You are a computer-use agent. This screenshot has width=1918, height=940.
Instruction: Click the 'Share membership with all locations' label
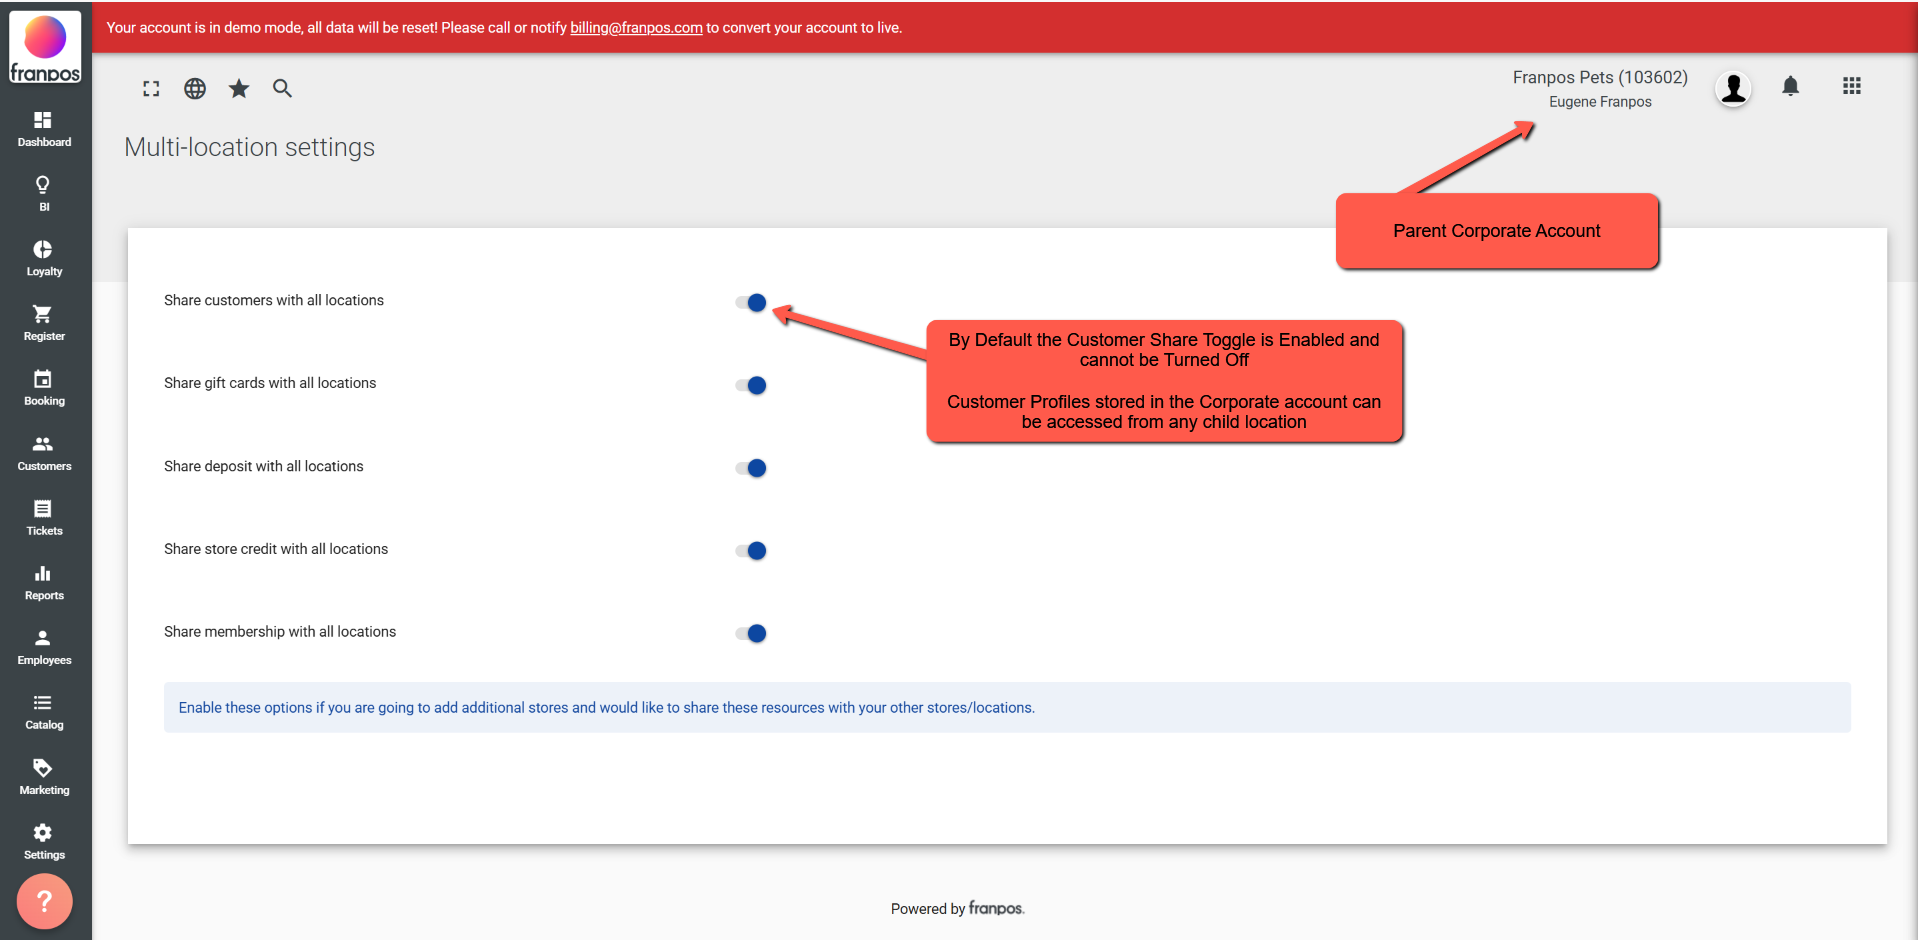[x=280, y=632]
